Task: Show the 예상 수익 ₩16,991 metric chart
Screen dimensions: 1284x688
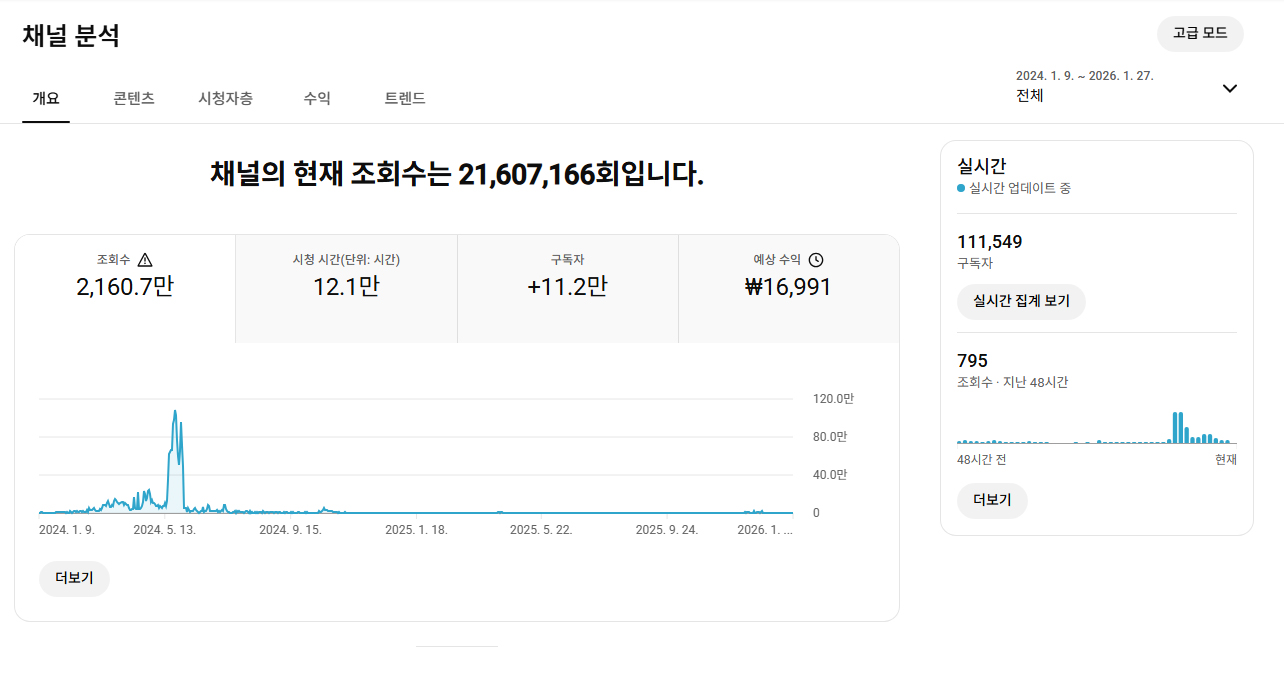Action: (x=788, y=288)
